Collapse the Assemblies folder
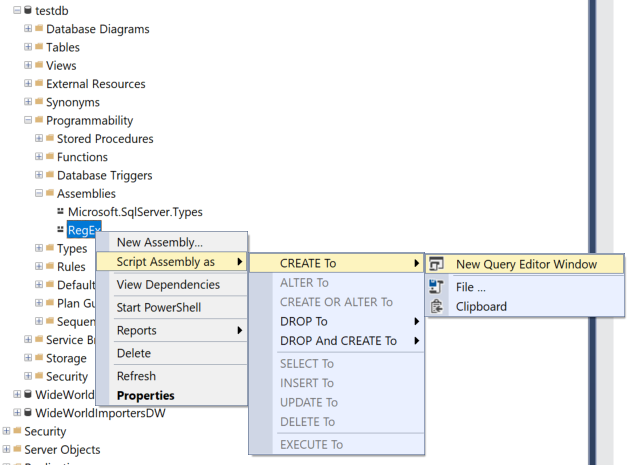The height and width of the screenshot is (465, 634). pyautogui.click(x=39, y=194)
